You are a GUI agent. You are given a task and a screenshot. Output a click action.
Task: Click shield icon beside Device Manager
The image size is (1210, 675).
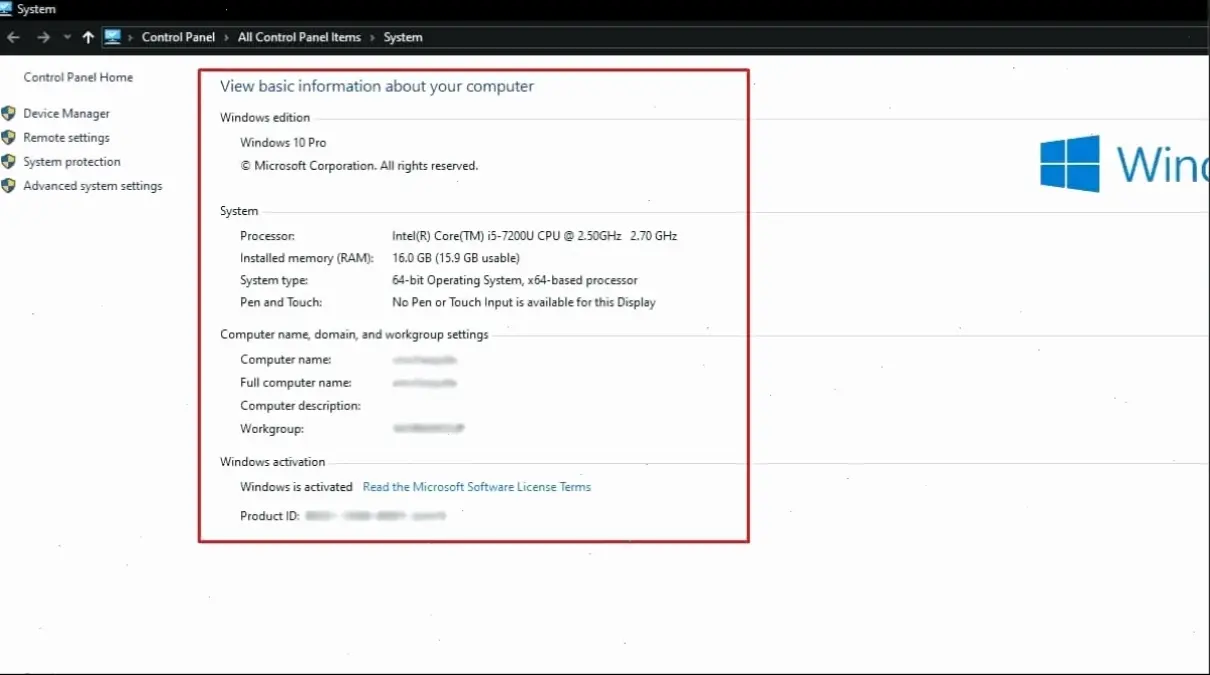pyautogui.click(x=9, y=113)
